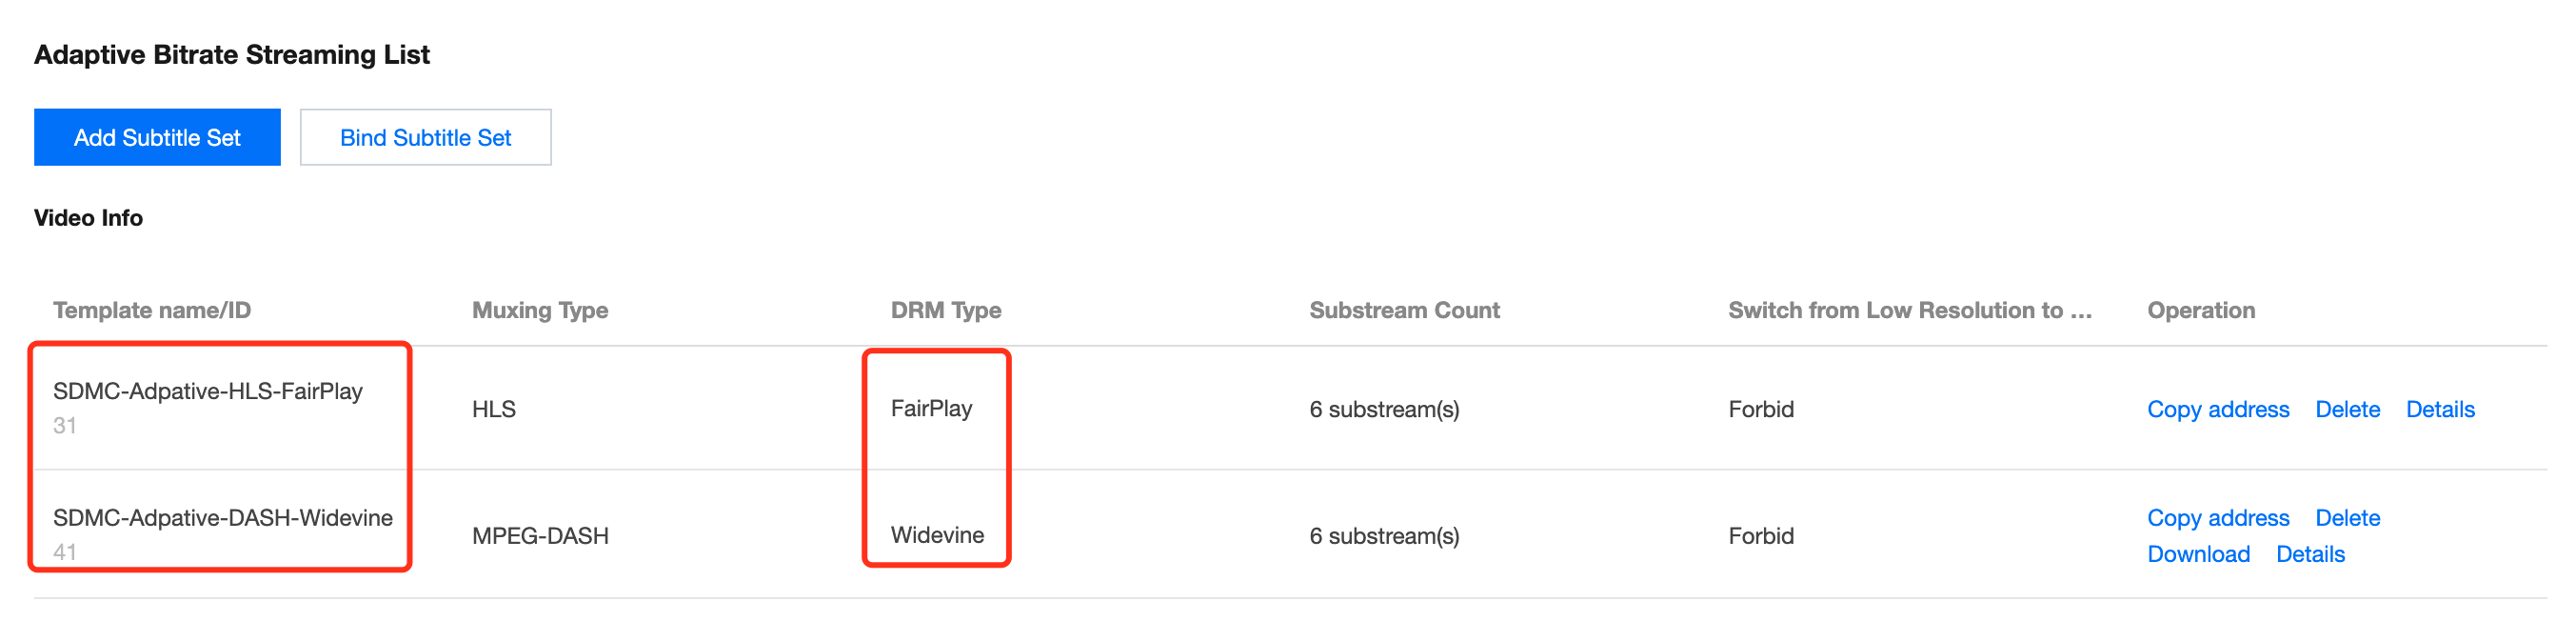Click the truncated Switch from Low Resolution header
The height and width of the screenshot is (621, 2576).
click(x=1908, y=310)
